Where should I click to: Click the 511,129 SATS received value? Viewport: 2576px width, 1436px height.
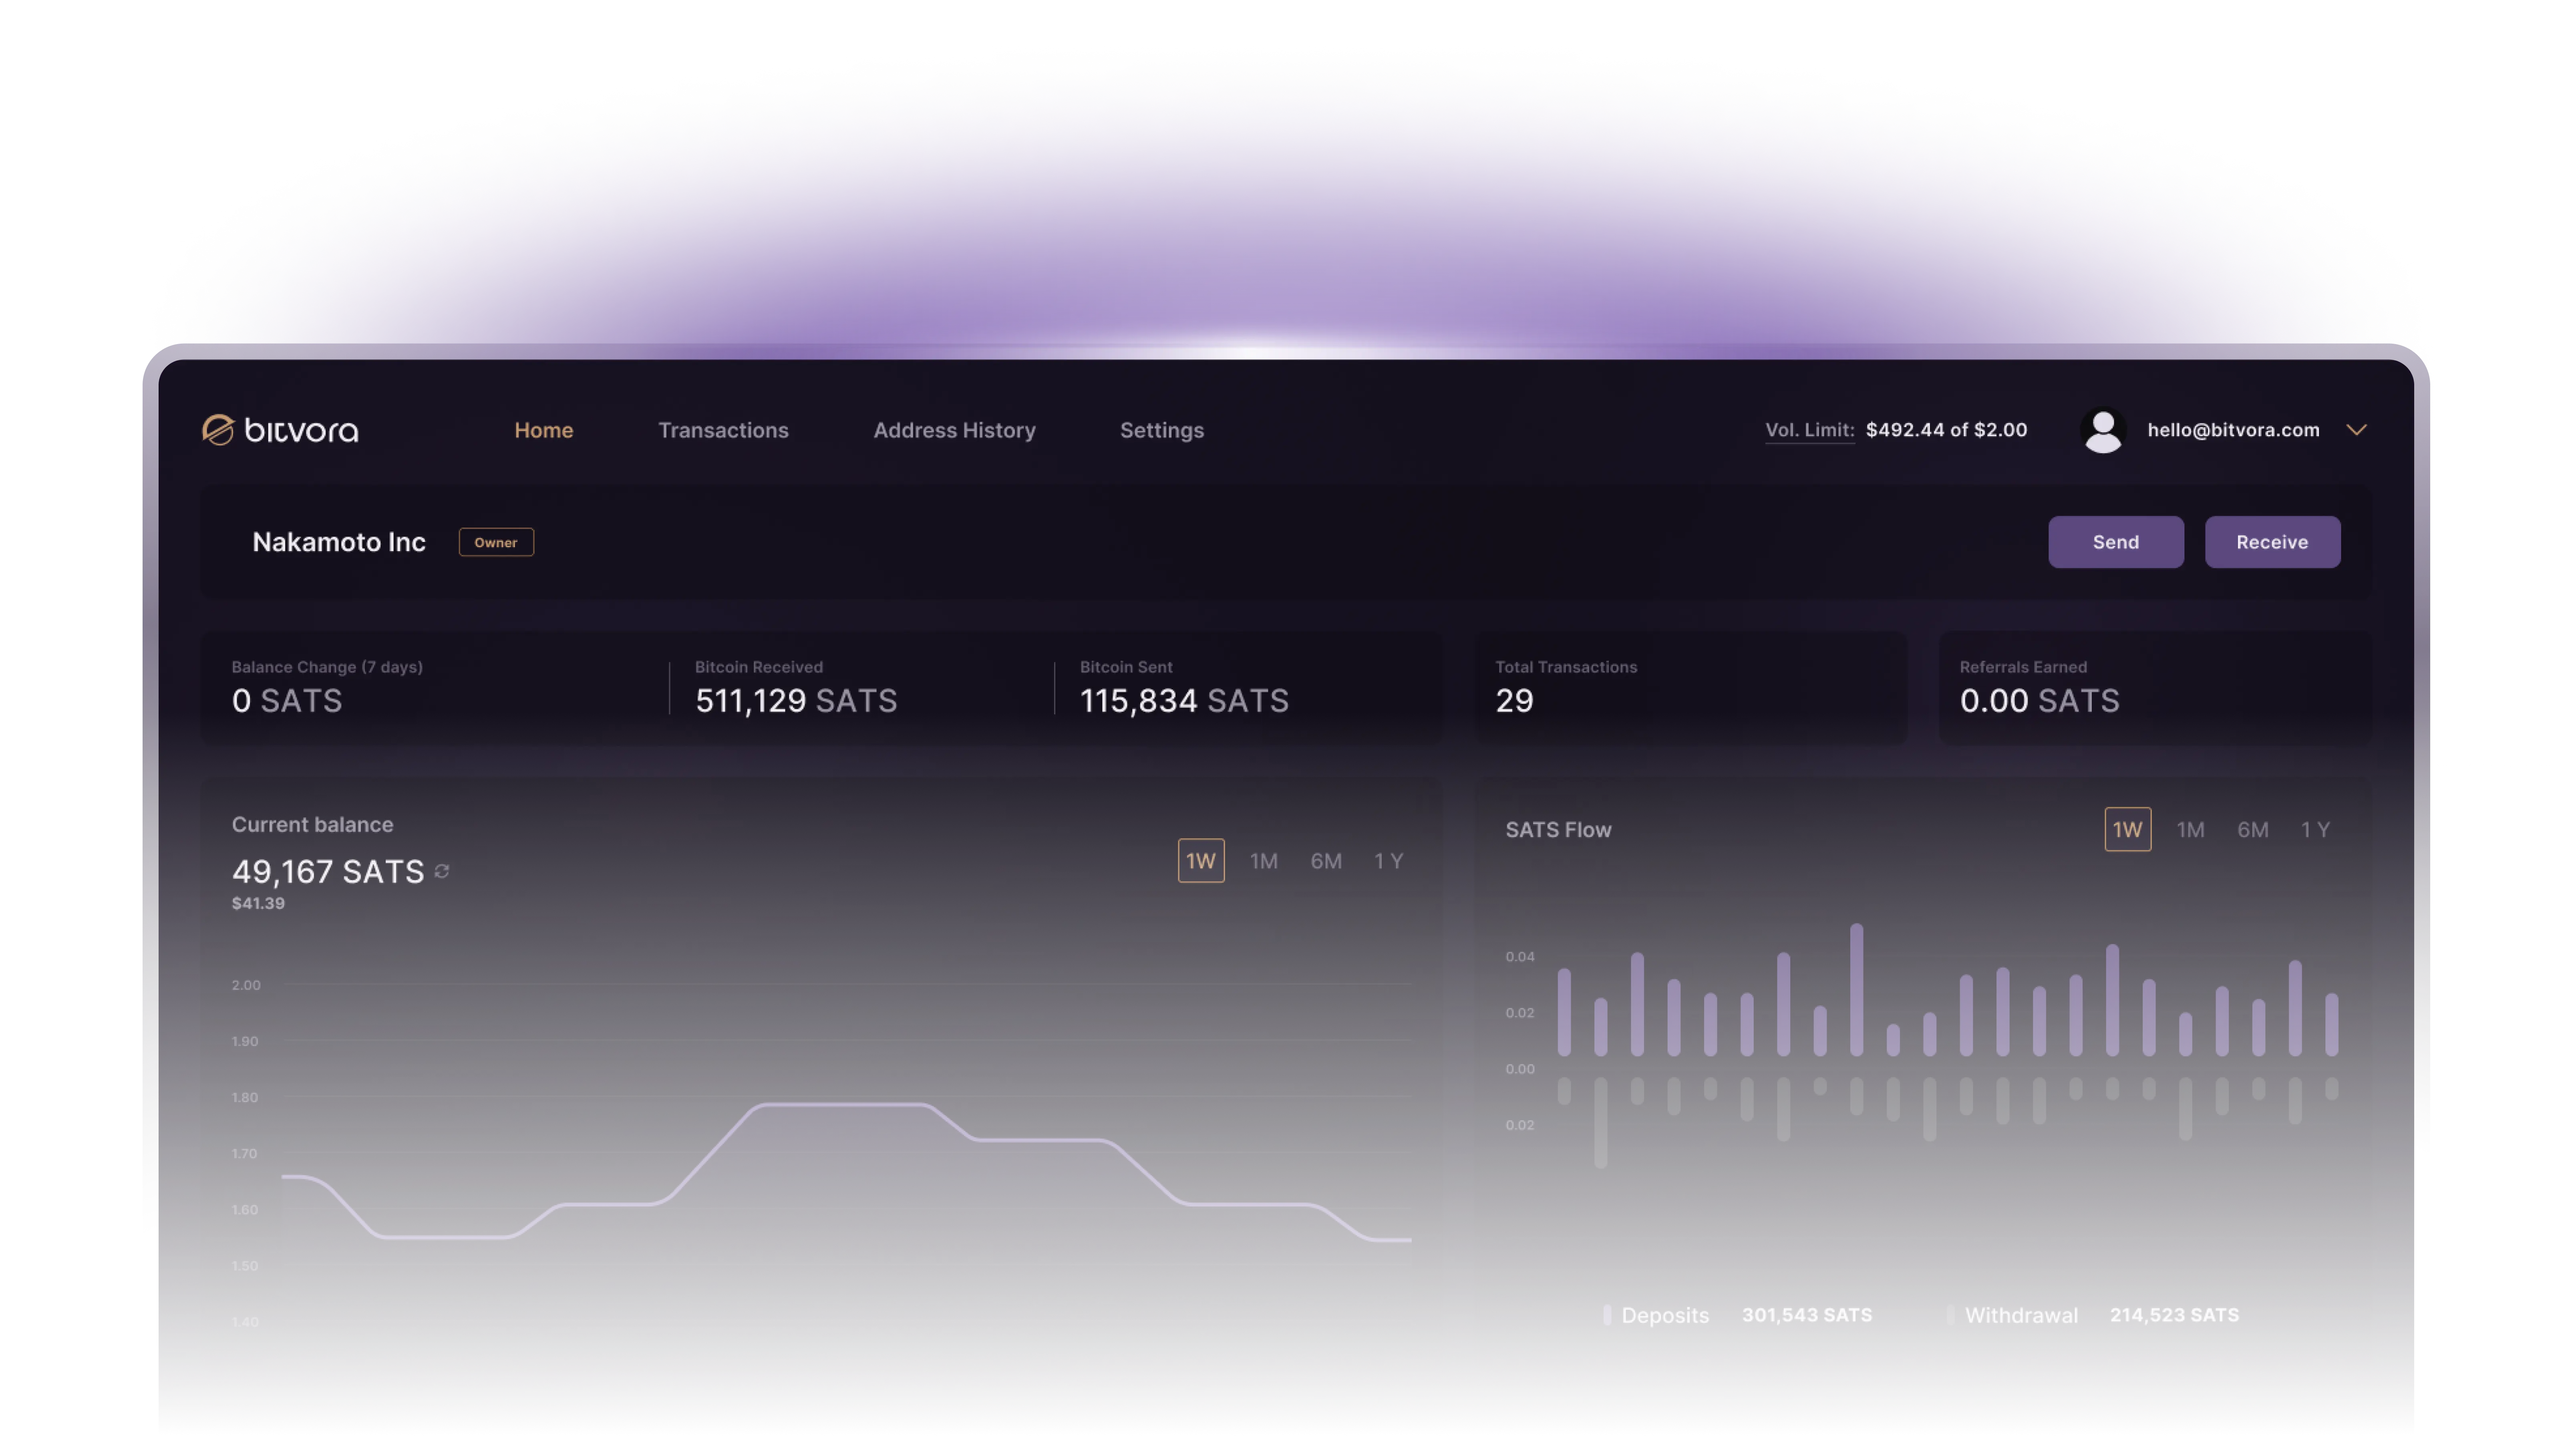(x=796, y=701)
